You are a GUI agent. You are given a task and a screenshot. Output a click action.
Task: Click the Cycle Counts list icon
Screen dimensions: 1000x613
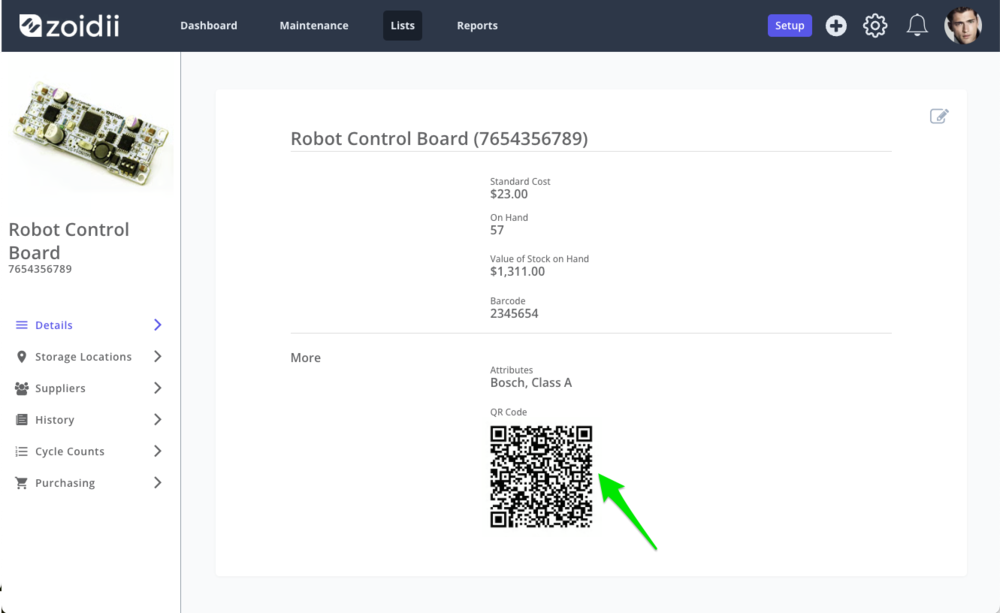click(x=22, y=452)
